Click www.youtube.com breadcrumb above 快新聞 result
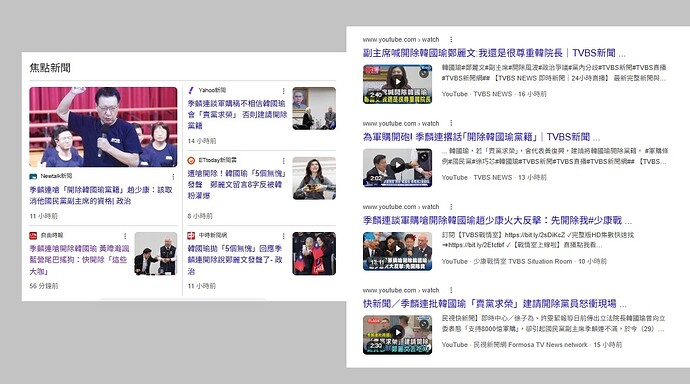Screen dimensions: 690x384 [x=401, y=290]
